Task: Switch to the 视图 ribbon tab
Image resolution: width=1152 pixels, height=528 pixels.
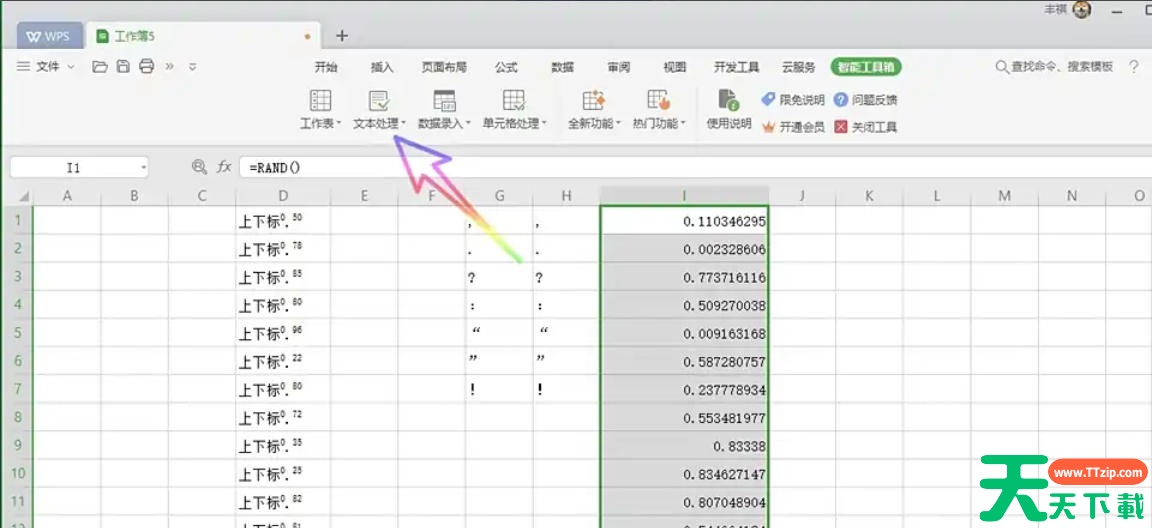Action: (x=674, y=67)
